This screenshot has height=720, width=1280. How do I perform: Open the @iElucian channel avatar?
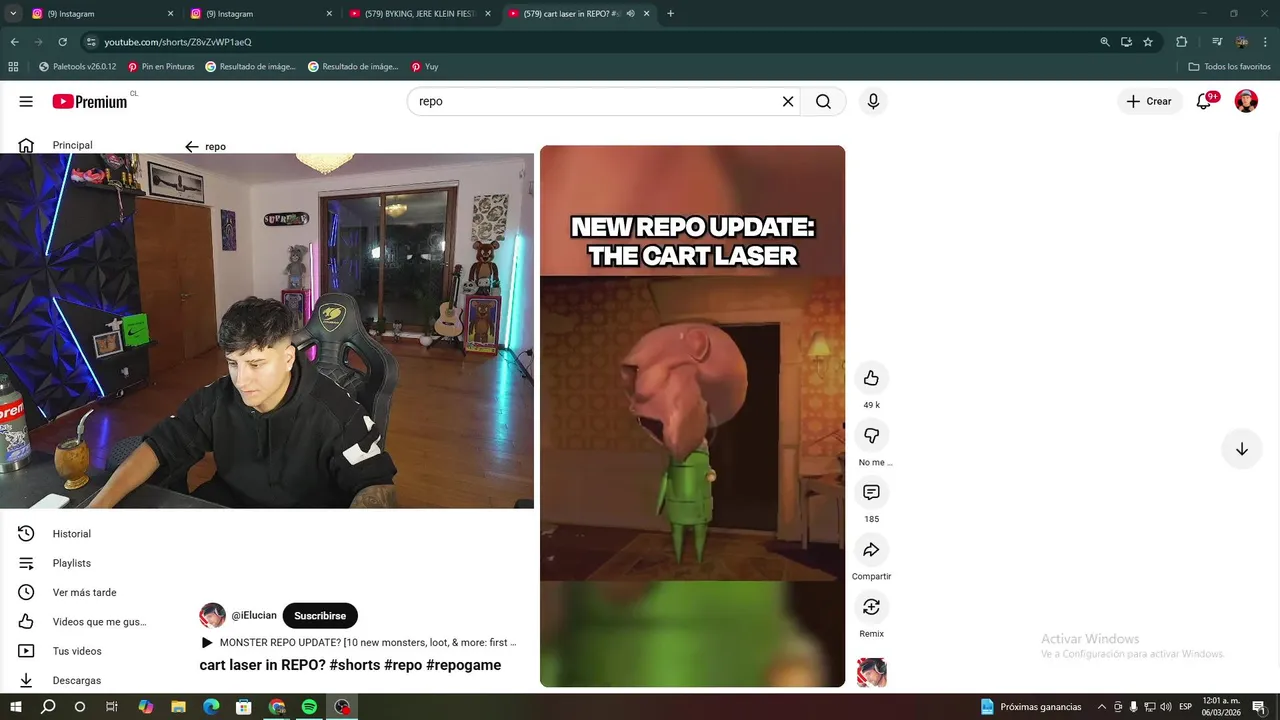coord(212,615)
